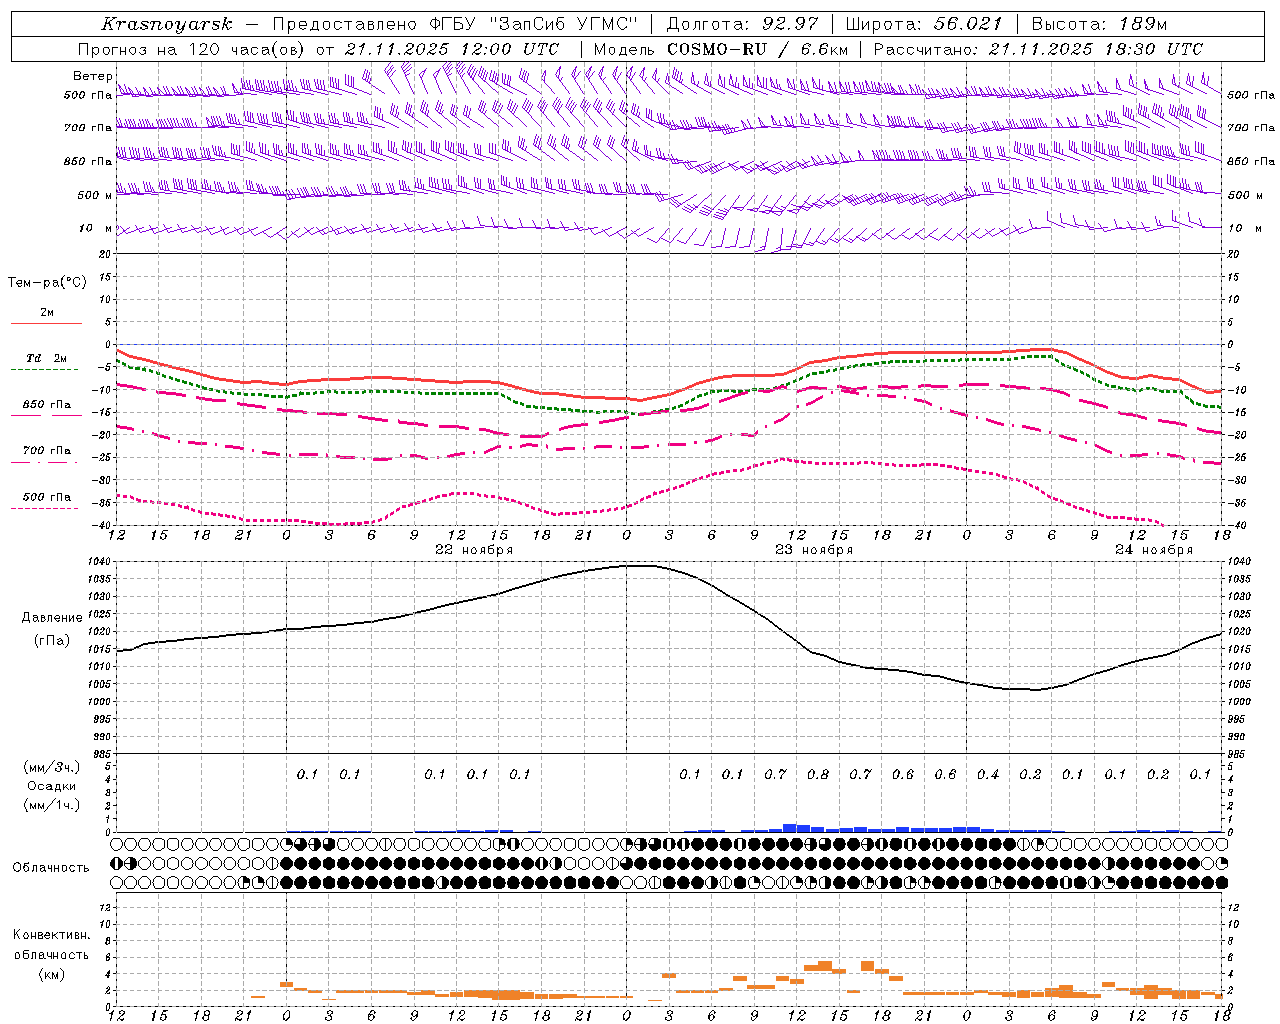Click the (мм/1ч.) precipitation unit label
Screen dimensions: 1280x1024
(52, 805)
